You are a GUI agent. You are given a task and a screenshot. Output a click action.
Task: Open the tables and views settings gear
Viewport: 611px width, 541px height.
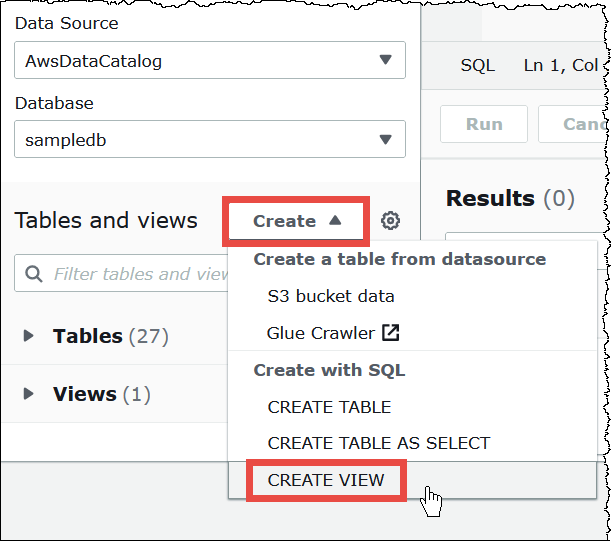point(390,221)
